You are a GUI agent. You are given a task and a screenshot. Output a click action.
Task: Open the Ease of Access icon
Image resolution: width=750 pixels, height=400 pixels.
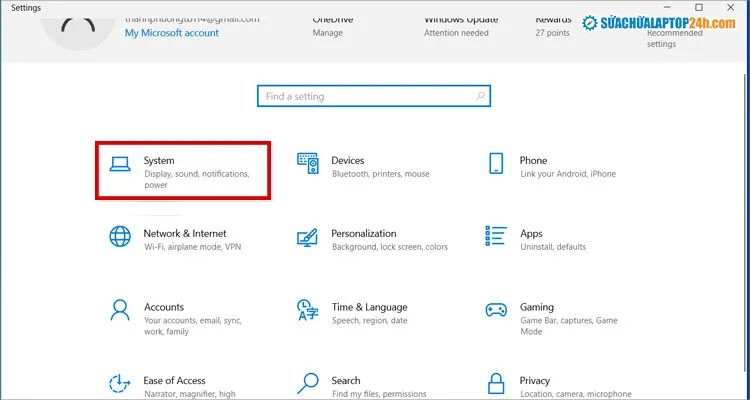click(x=119, y=383)
